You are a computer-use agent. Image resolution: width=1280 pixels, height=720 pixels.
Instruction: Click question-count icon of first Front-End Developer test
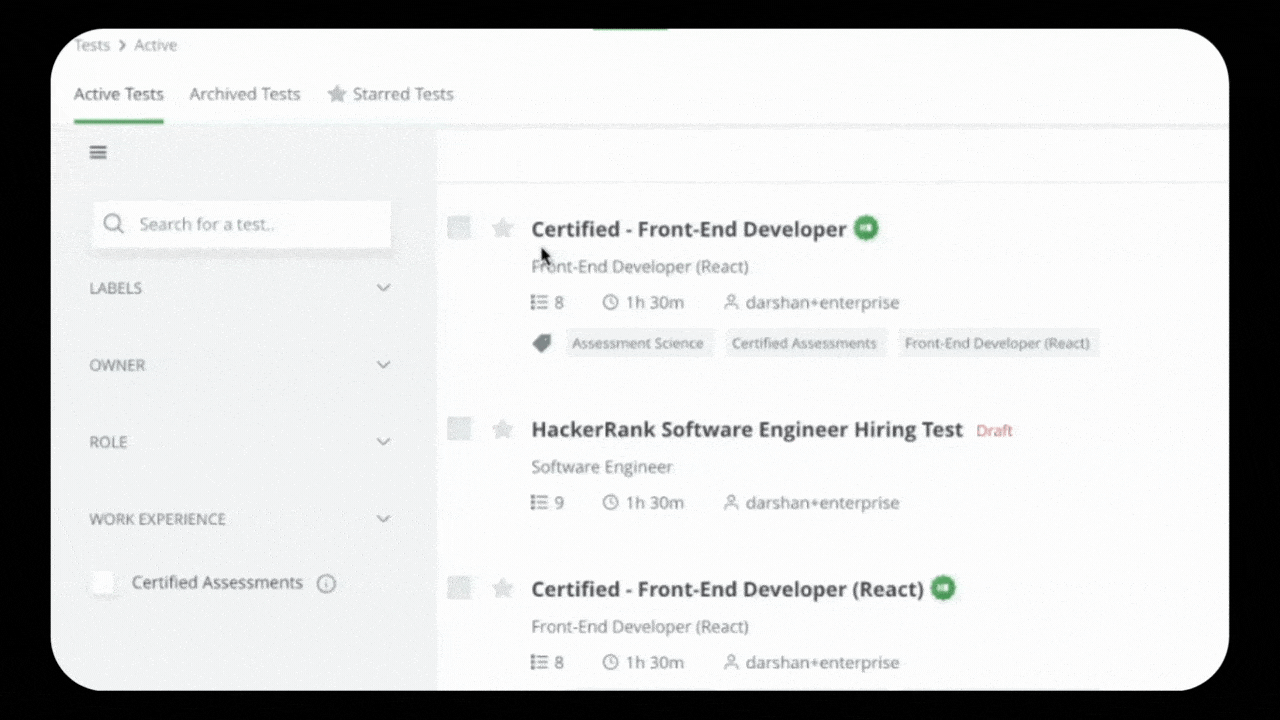(539, 303)
